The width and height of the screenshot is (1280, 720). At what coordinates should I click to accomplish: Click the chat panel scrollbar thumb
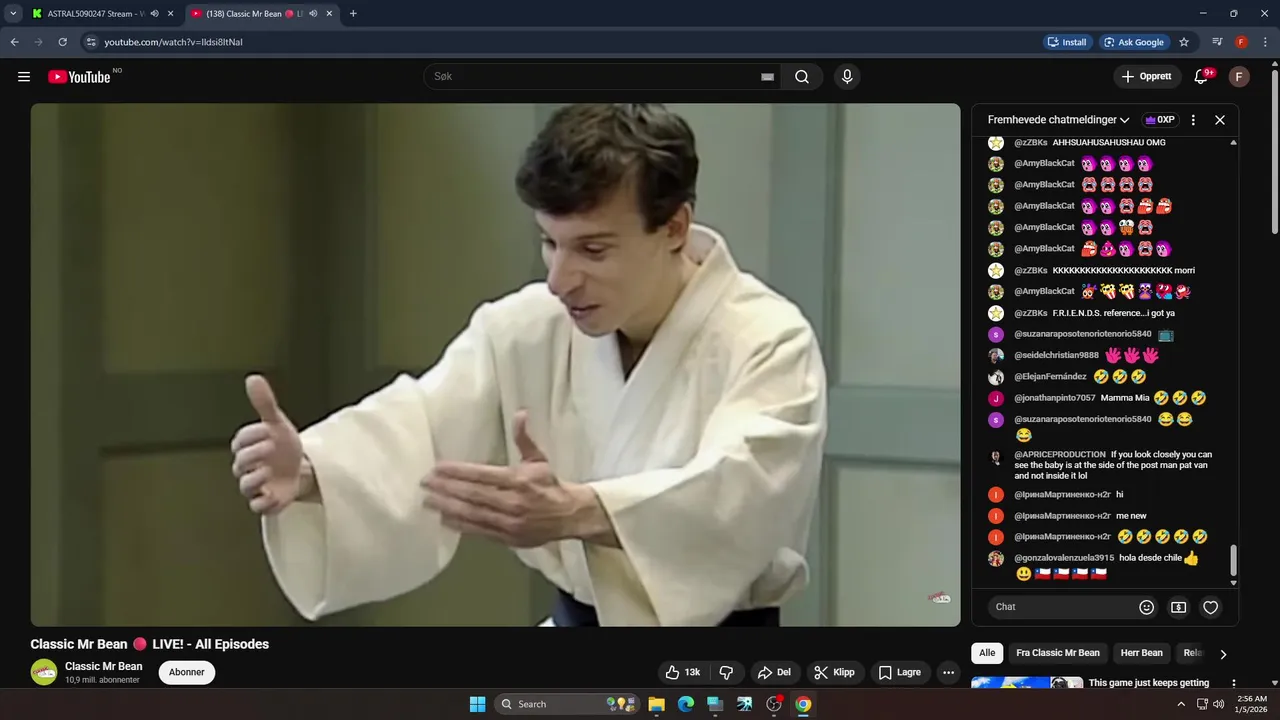[1233, 560]
